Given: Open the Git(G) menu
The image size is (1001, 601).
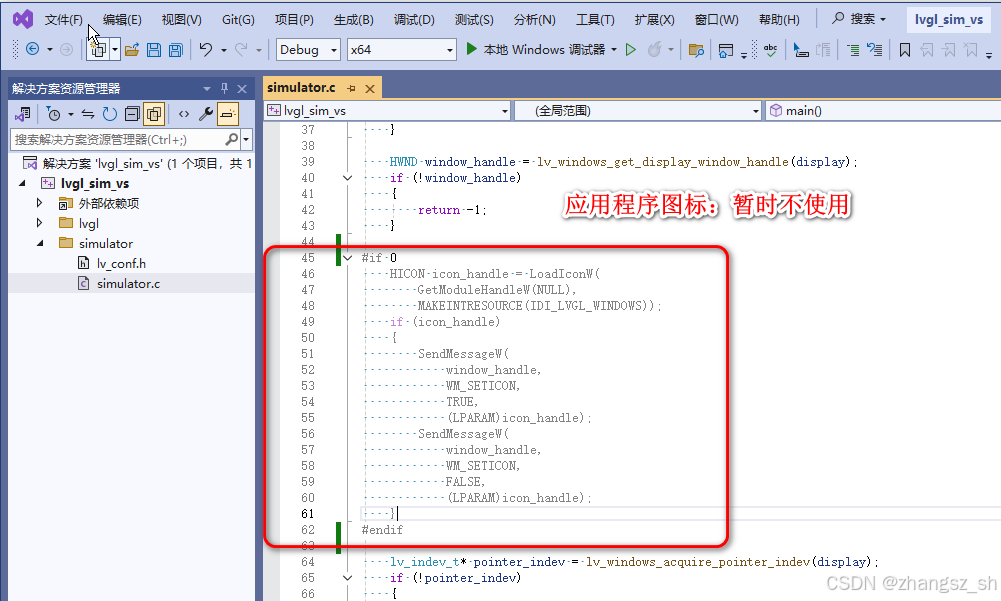Looking at the screenshot, I should [x=238, y=20].
